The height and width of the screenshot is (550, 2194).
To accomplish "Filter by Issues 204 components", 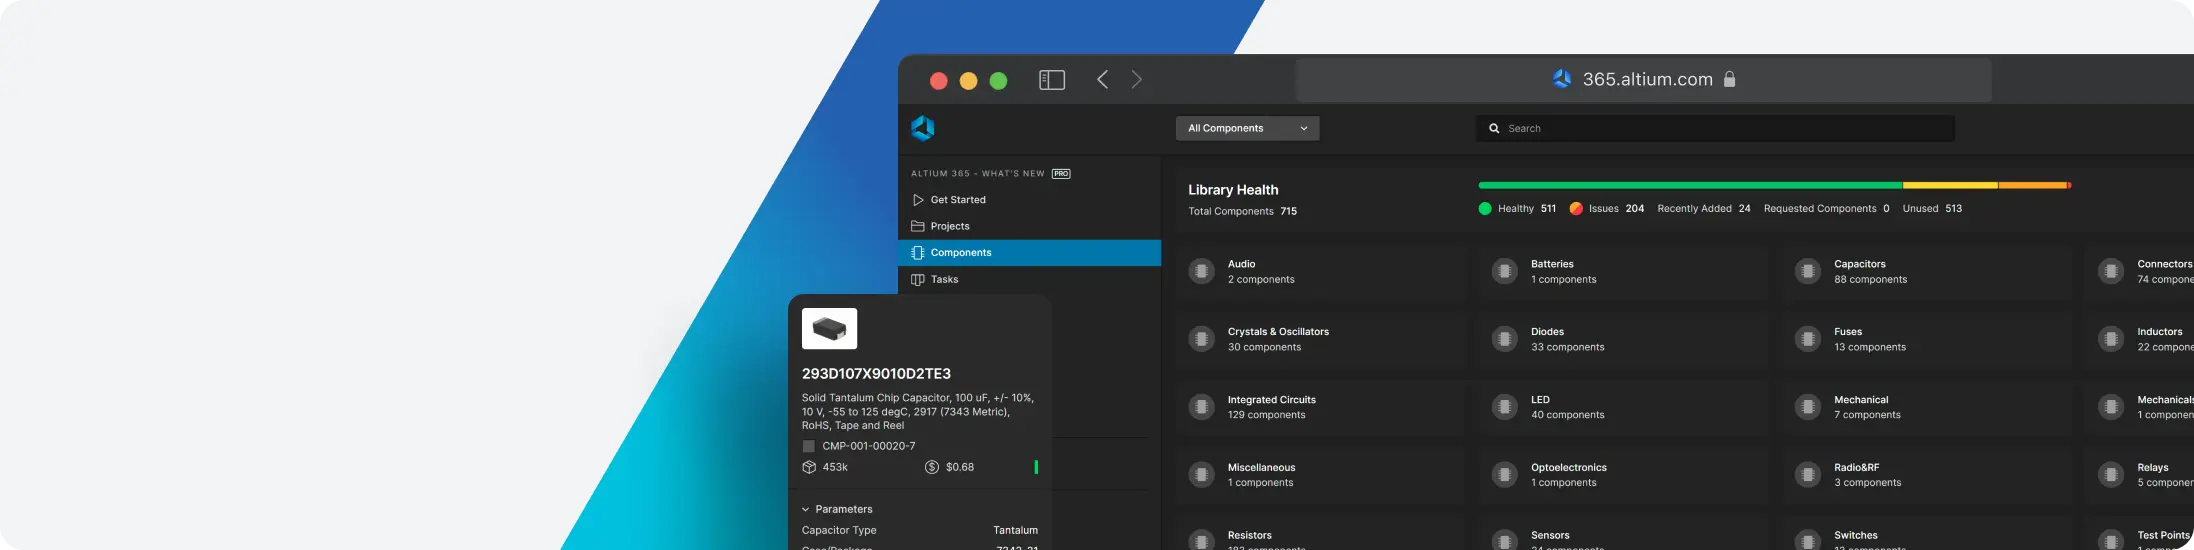I will click(x=1607, y=209).
